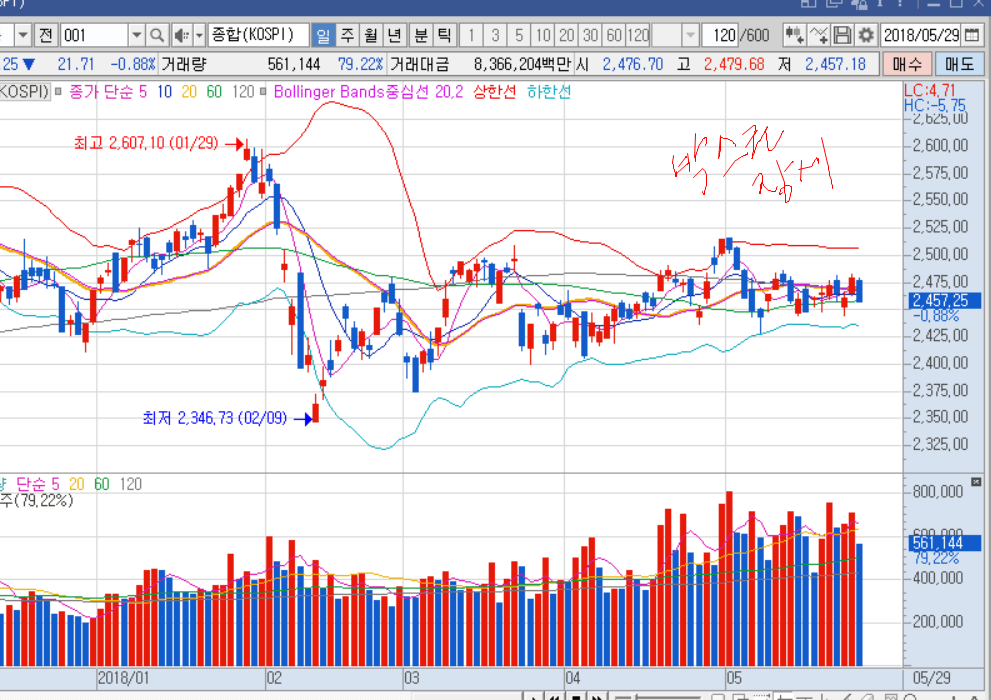Image resolution: width=991 pixels, height=700 pixels.
Task: Expand the dropdown arrow next to code 001
Action: (137, 35)
